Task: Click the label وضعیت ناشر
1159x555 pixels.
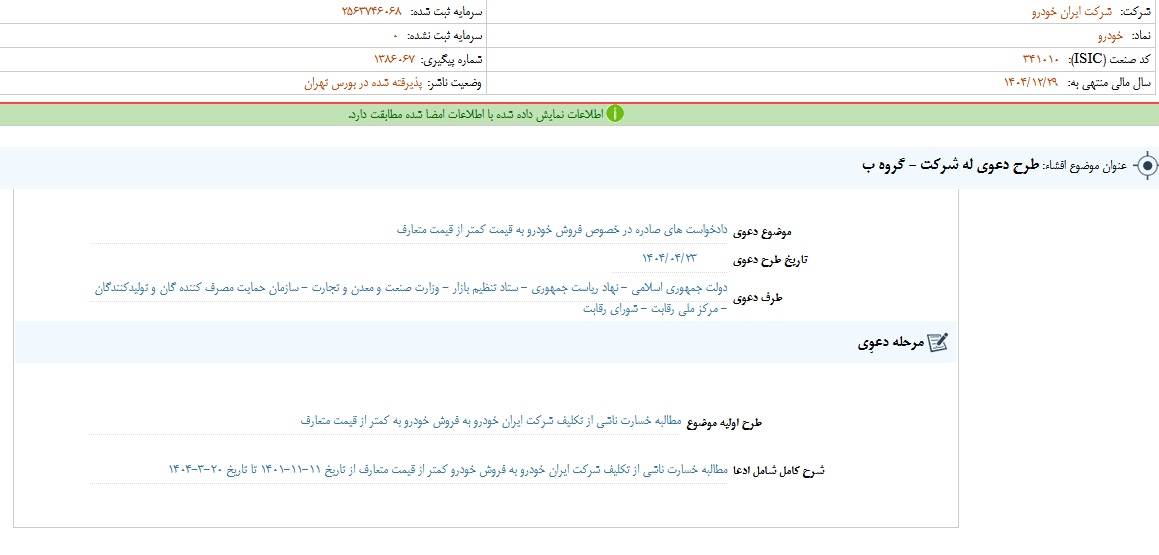Action: tap(455, 83)
